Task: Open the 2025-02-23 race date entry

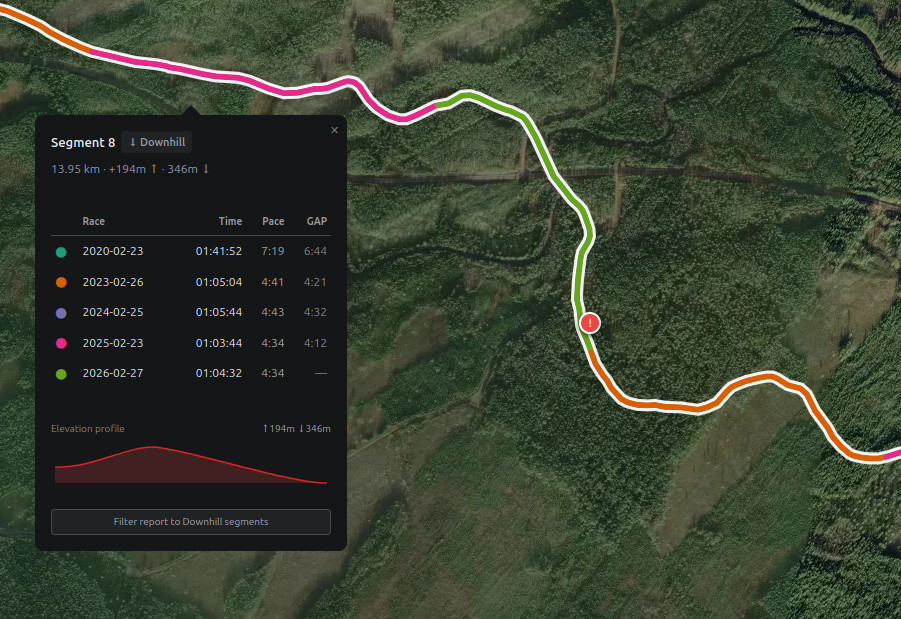Action: 113,343
